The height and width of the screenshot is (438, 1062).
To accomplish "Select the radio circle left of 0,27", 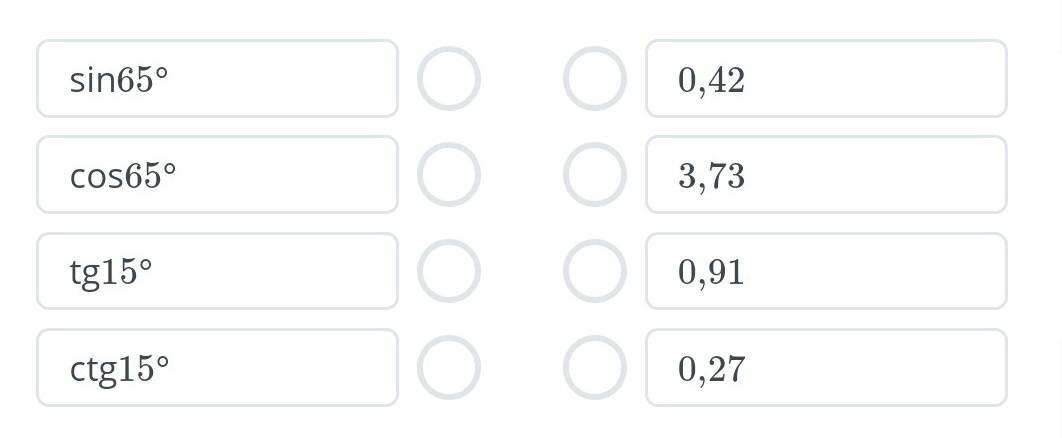I will (x=595, y=367).
